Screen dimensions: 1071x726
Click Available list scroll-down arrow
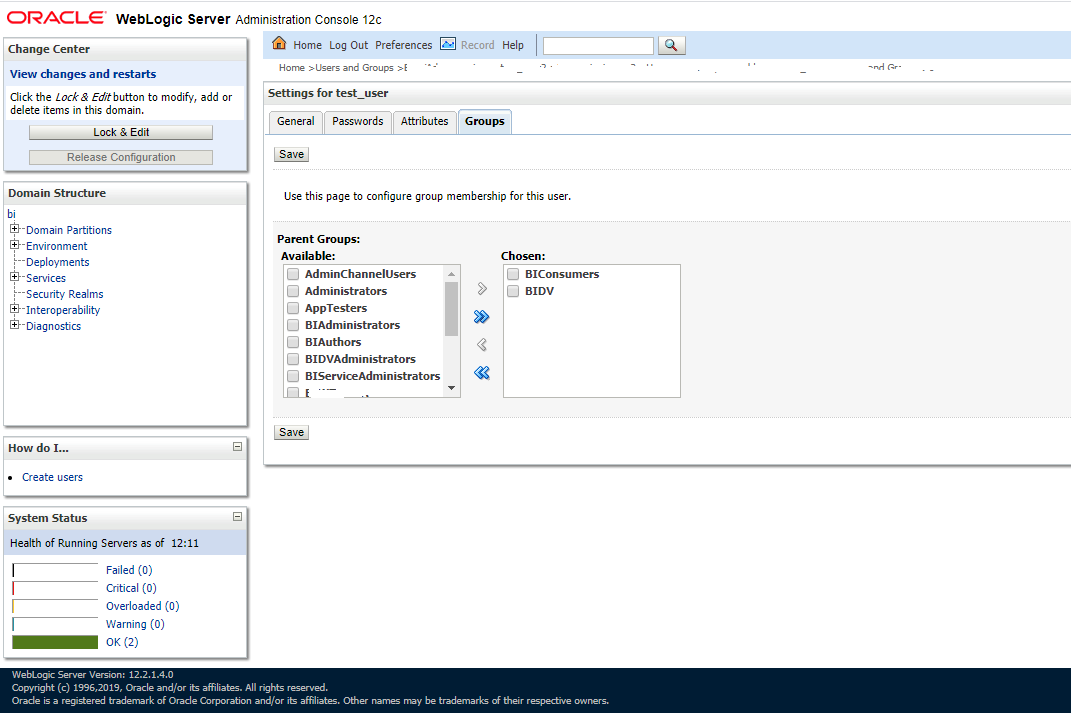[x=451, y=388]
